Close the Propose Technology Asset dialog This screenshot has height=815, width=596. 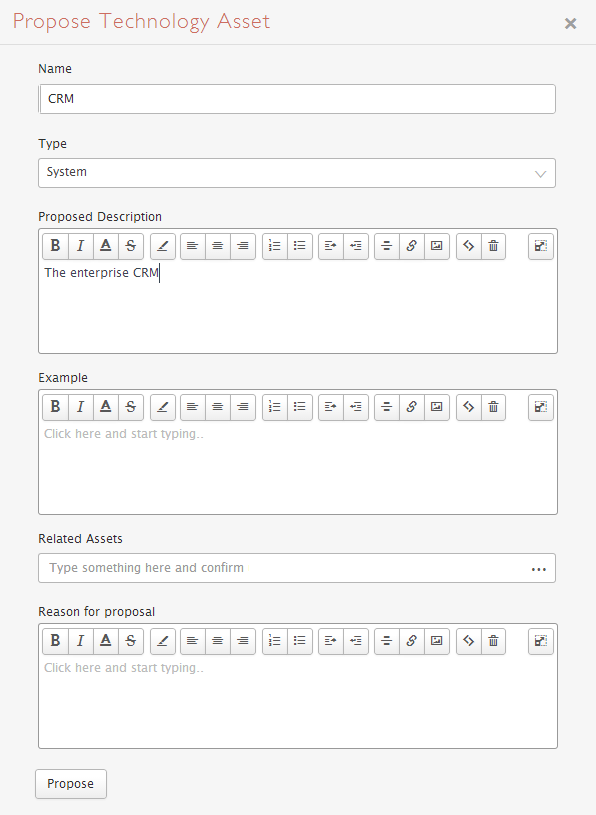tap(571, 23)
